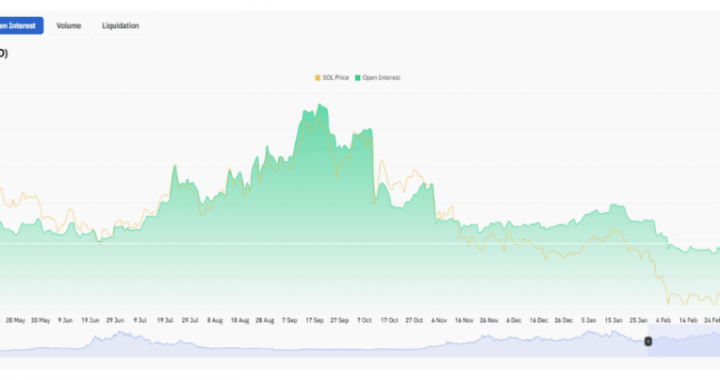Toggle the SOL Price legend series
The height and width of the screenshot is (380, 720).
(x=332, y=78)
